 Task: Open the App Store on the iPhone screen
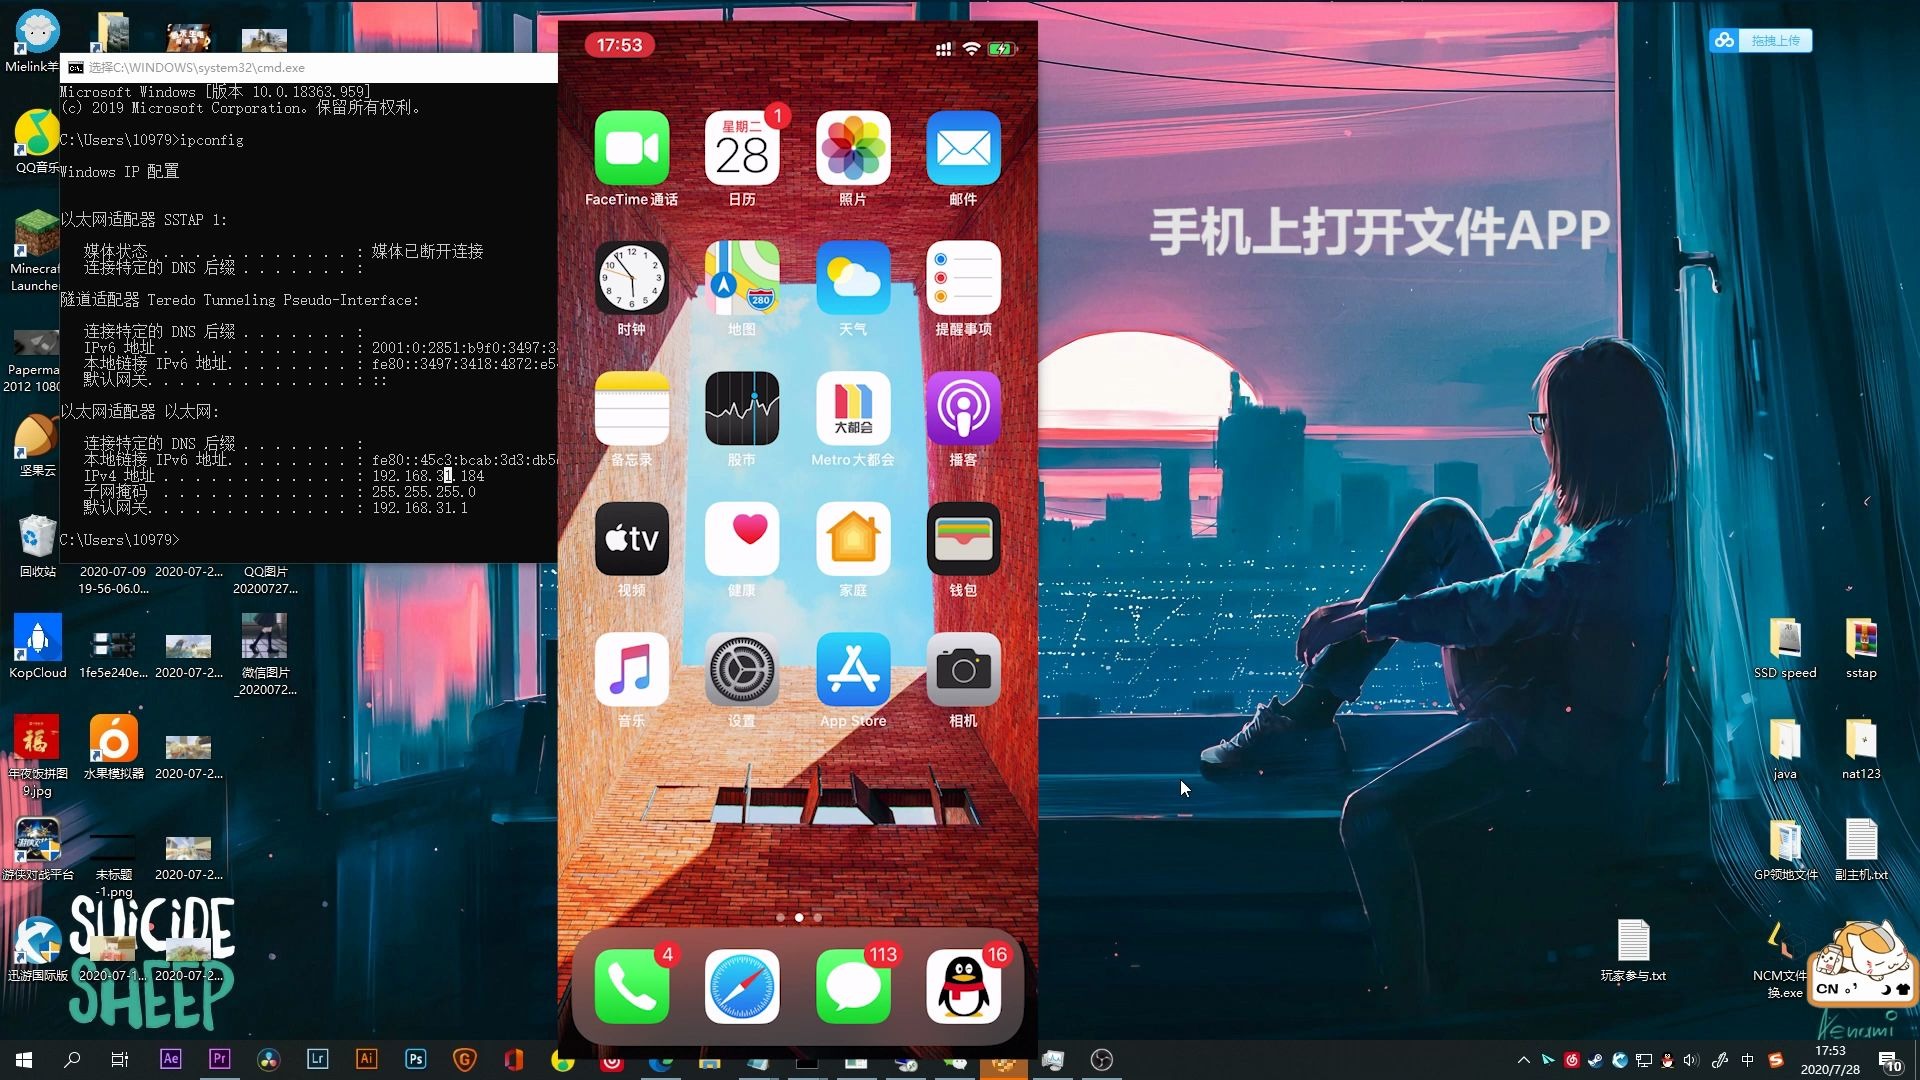[x=853, y=670]
